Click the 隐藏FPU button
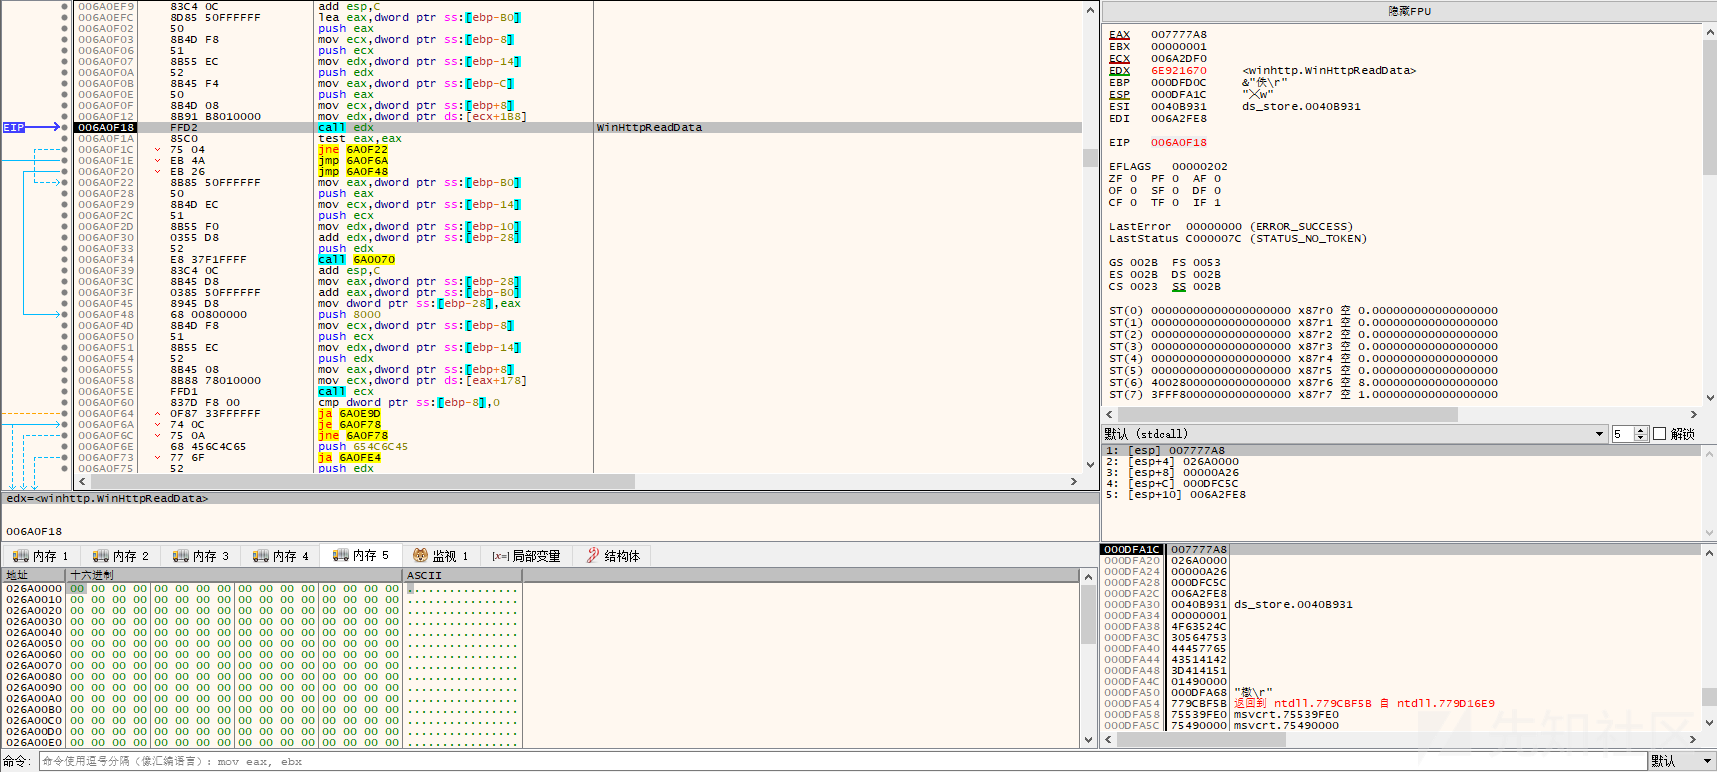This screenshot has width=1717, height=772. pos(1409,12)
